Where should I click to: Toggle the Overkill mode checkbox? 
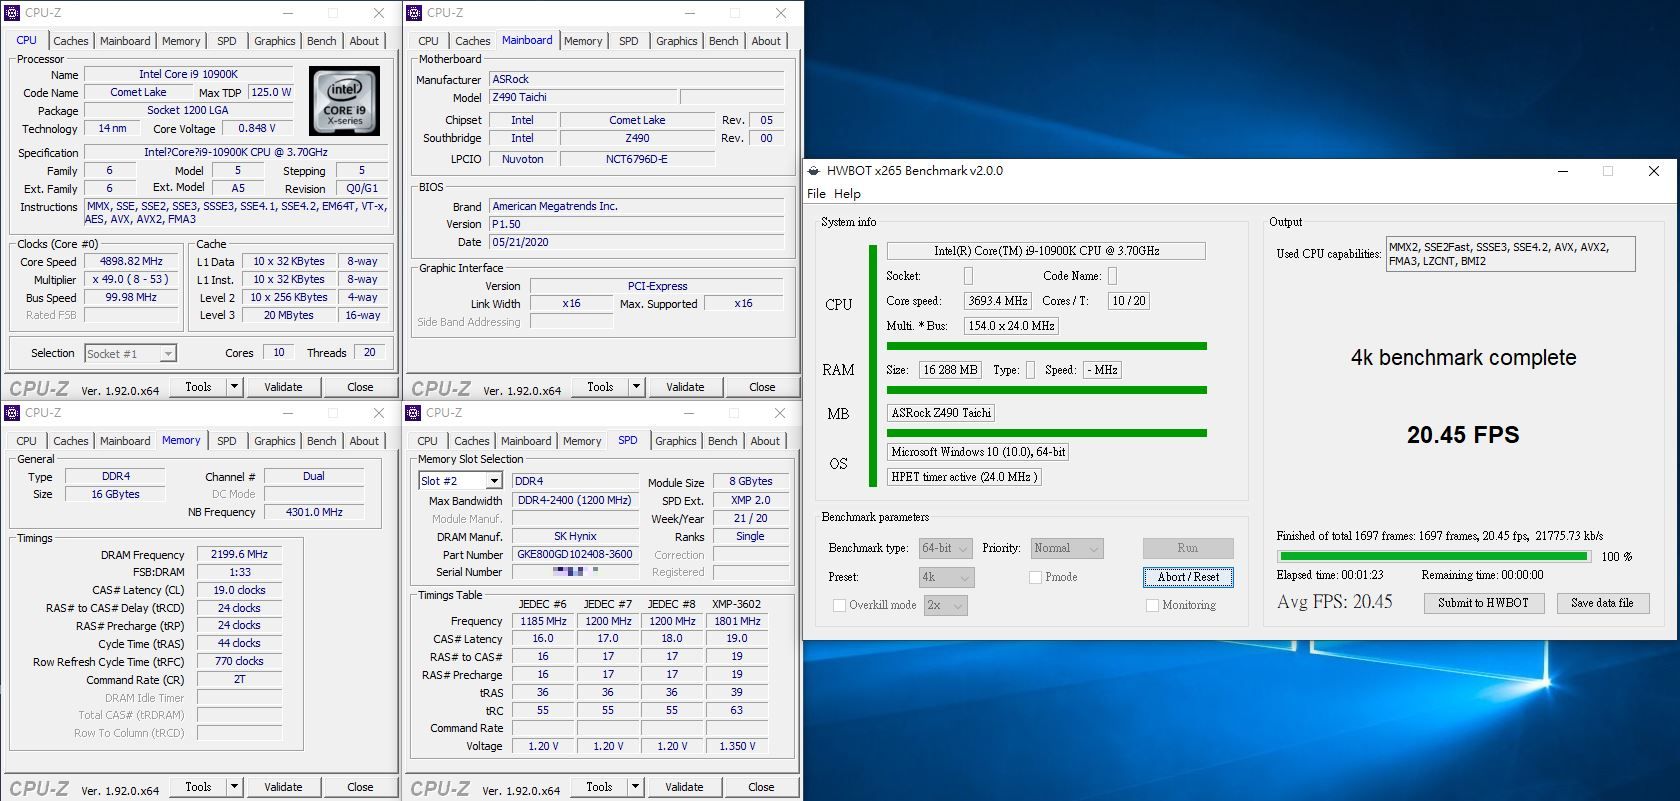tap(839, 605)
